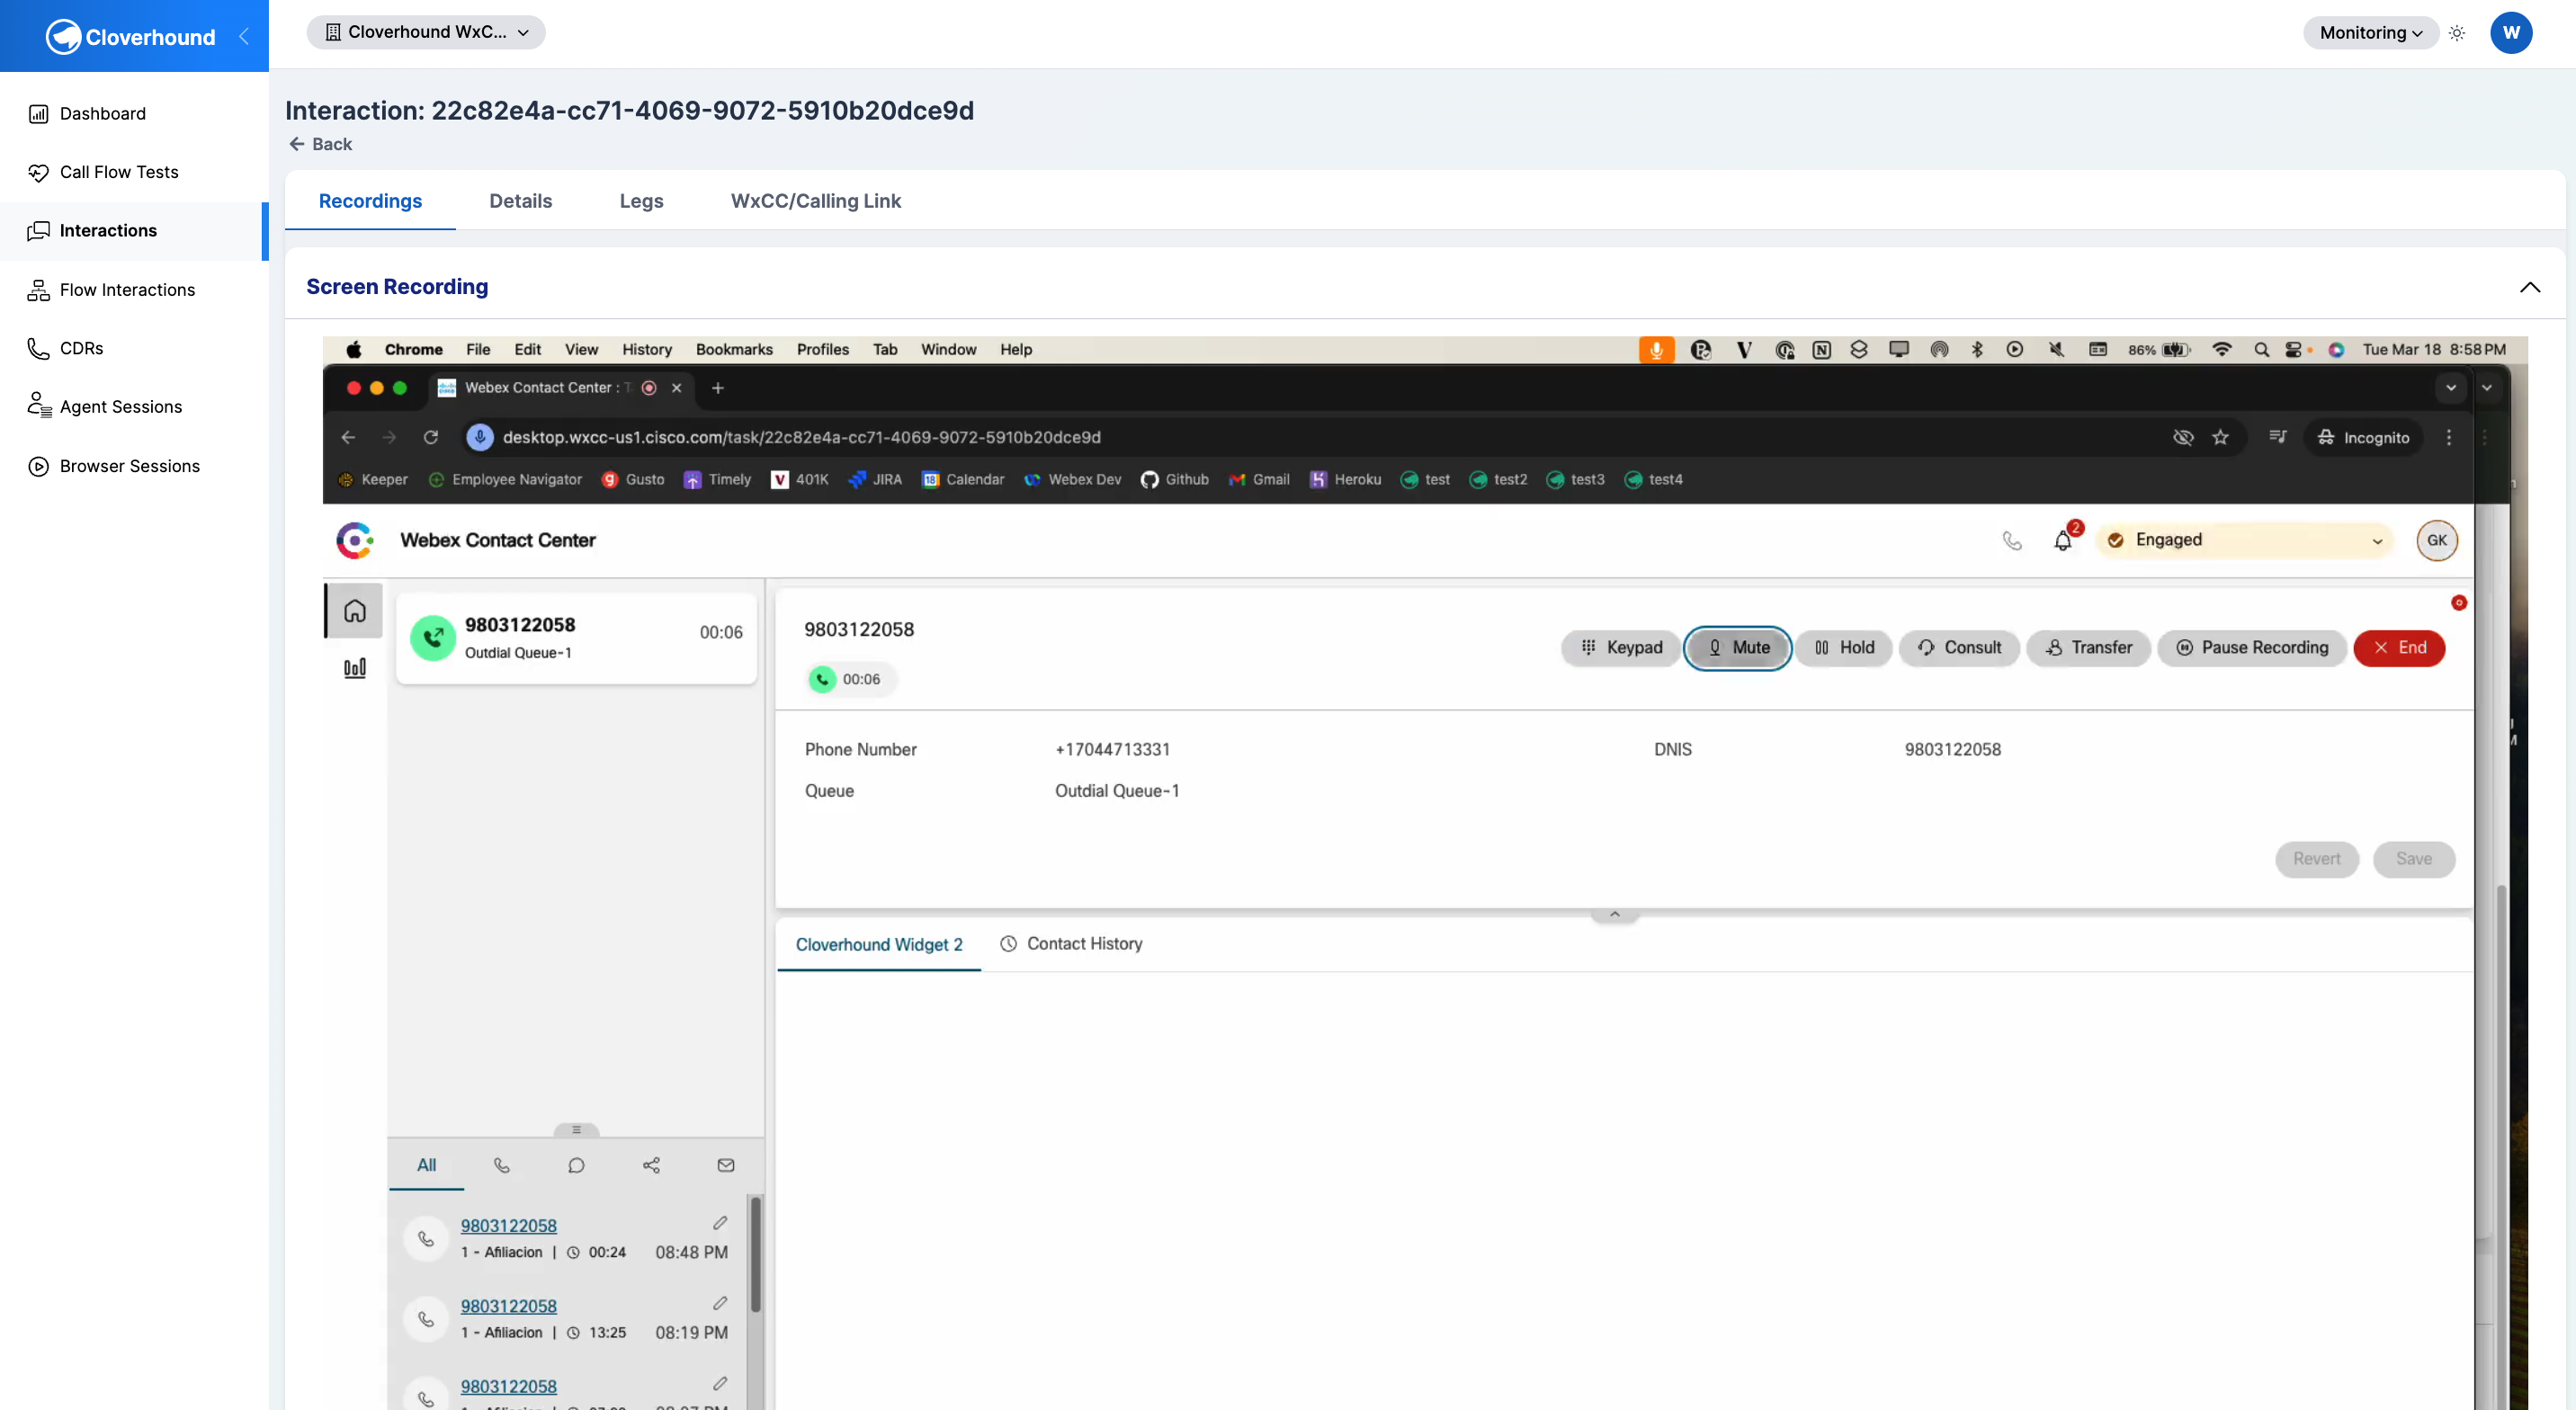Mute the call
The width and height of the screenshot is (2576, 1410).
[x=1738, y=647]
